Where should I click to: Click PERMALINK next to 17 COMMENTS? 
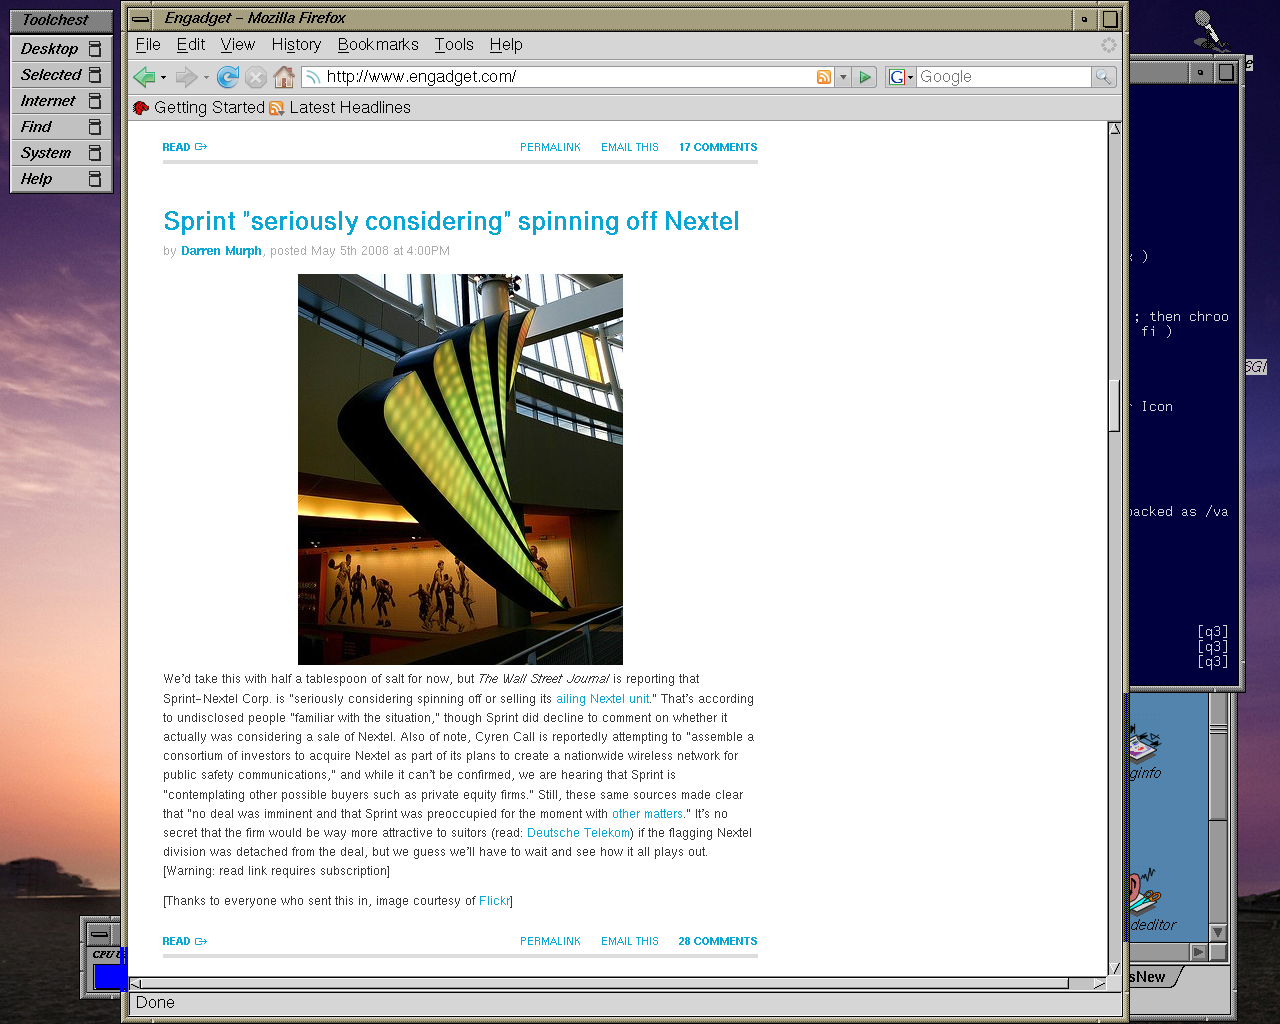click(x=550, y=147)
